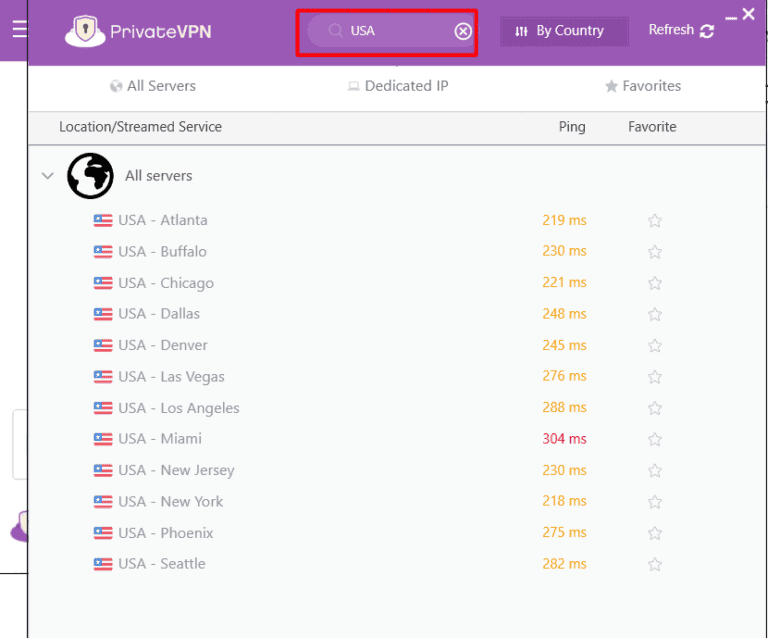Clear the USA search text with X icon
The image size is (768, 638).
point(463,31)
